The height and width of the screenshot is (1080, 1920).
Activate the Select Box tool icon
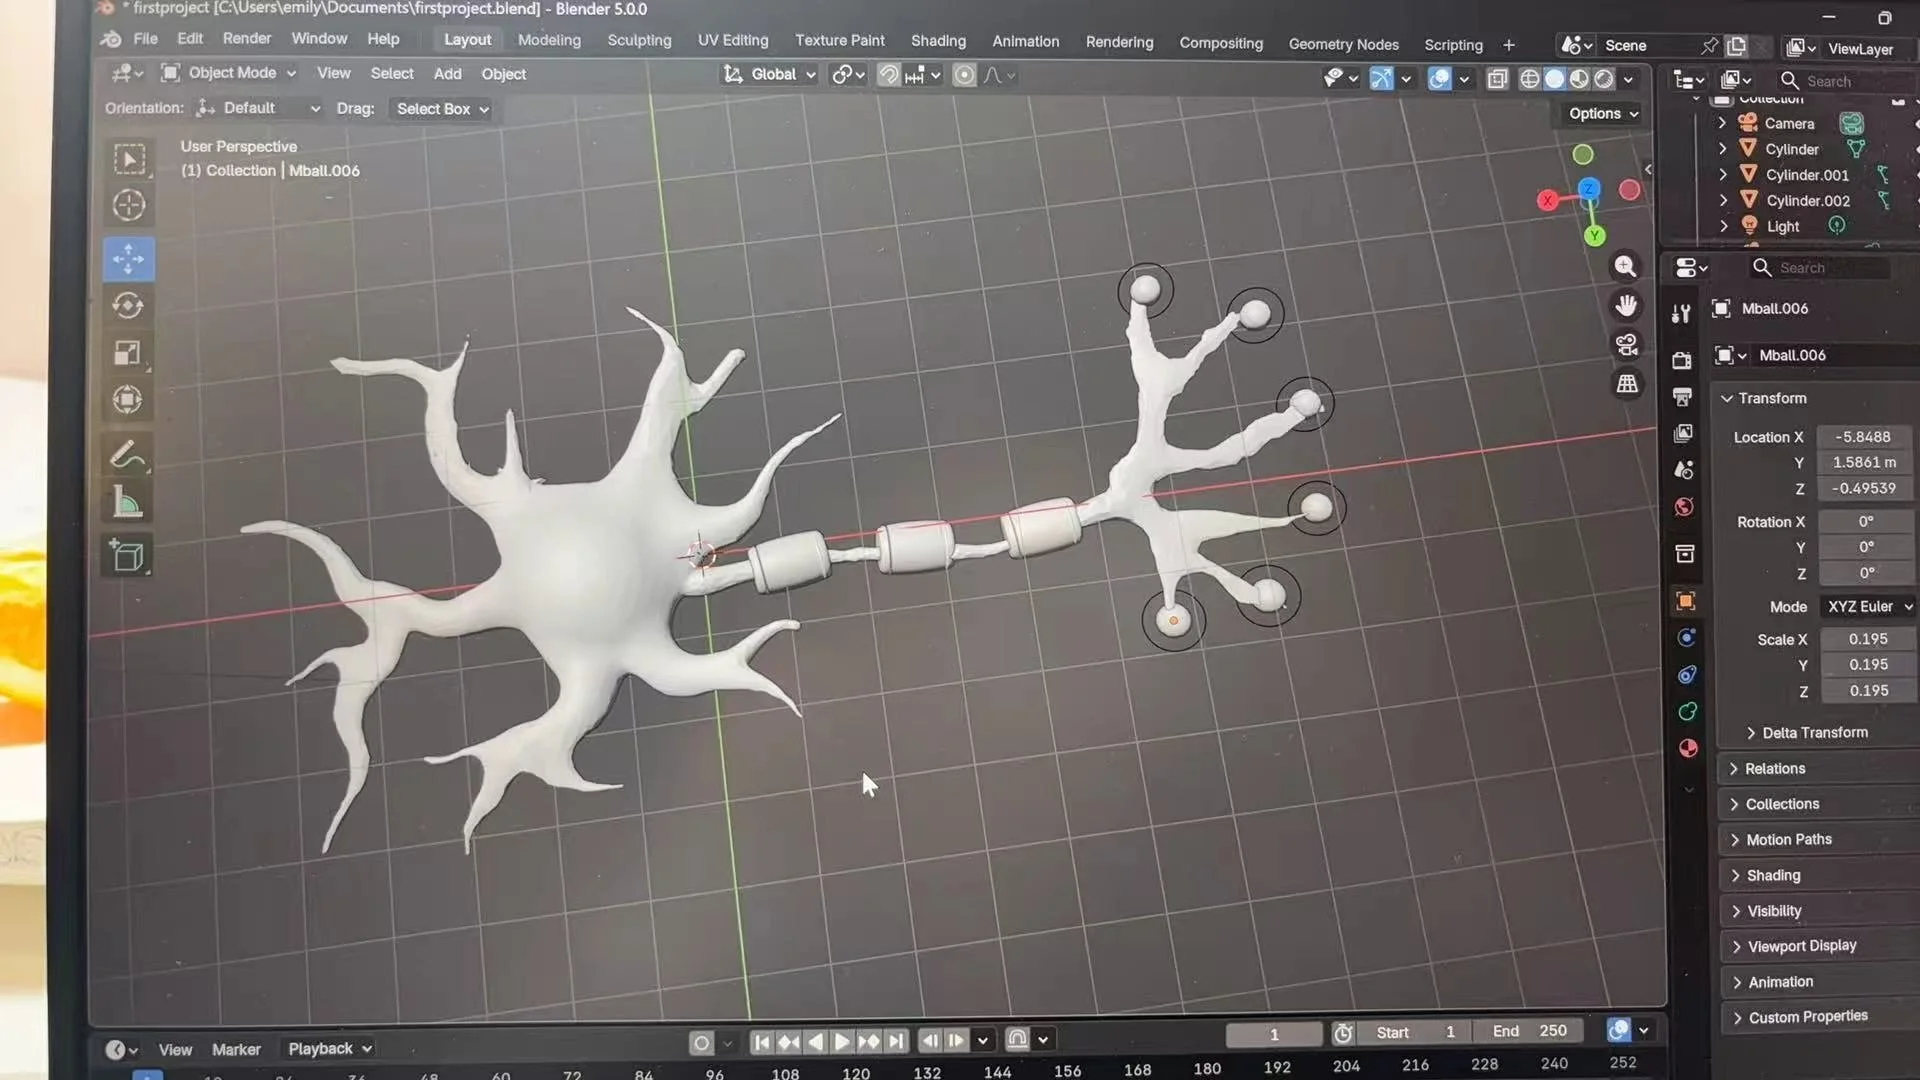(x=129, y=159)
